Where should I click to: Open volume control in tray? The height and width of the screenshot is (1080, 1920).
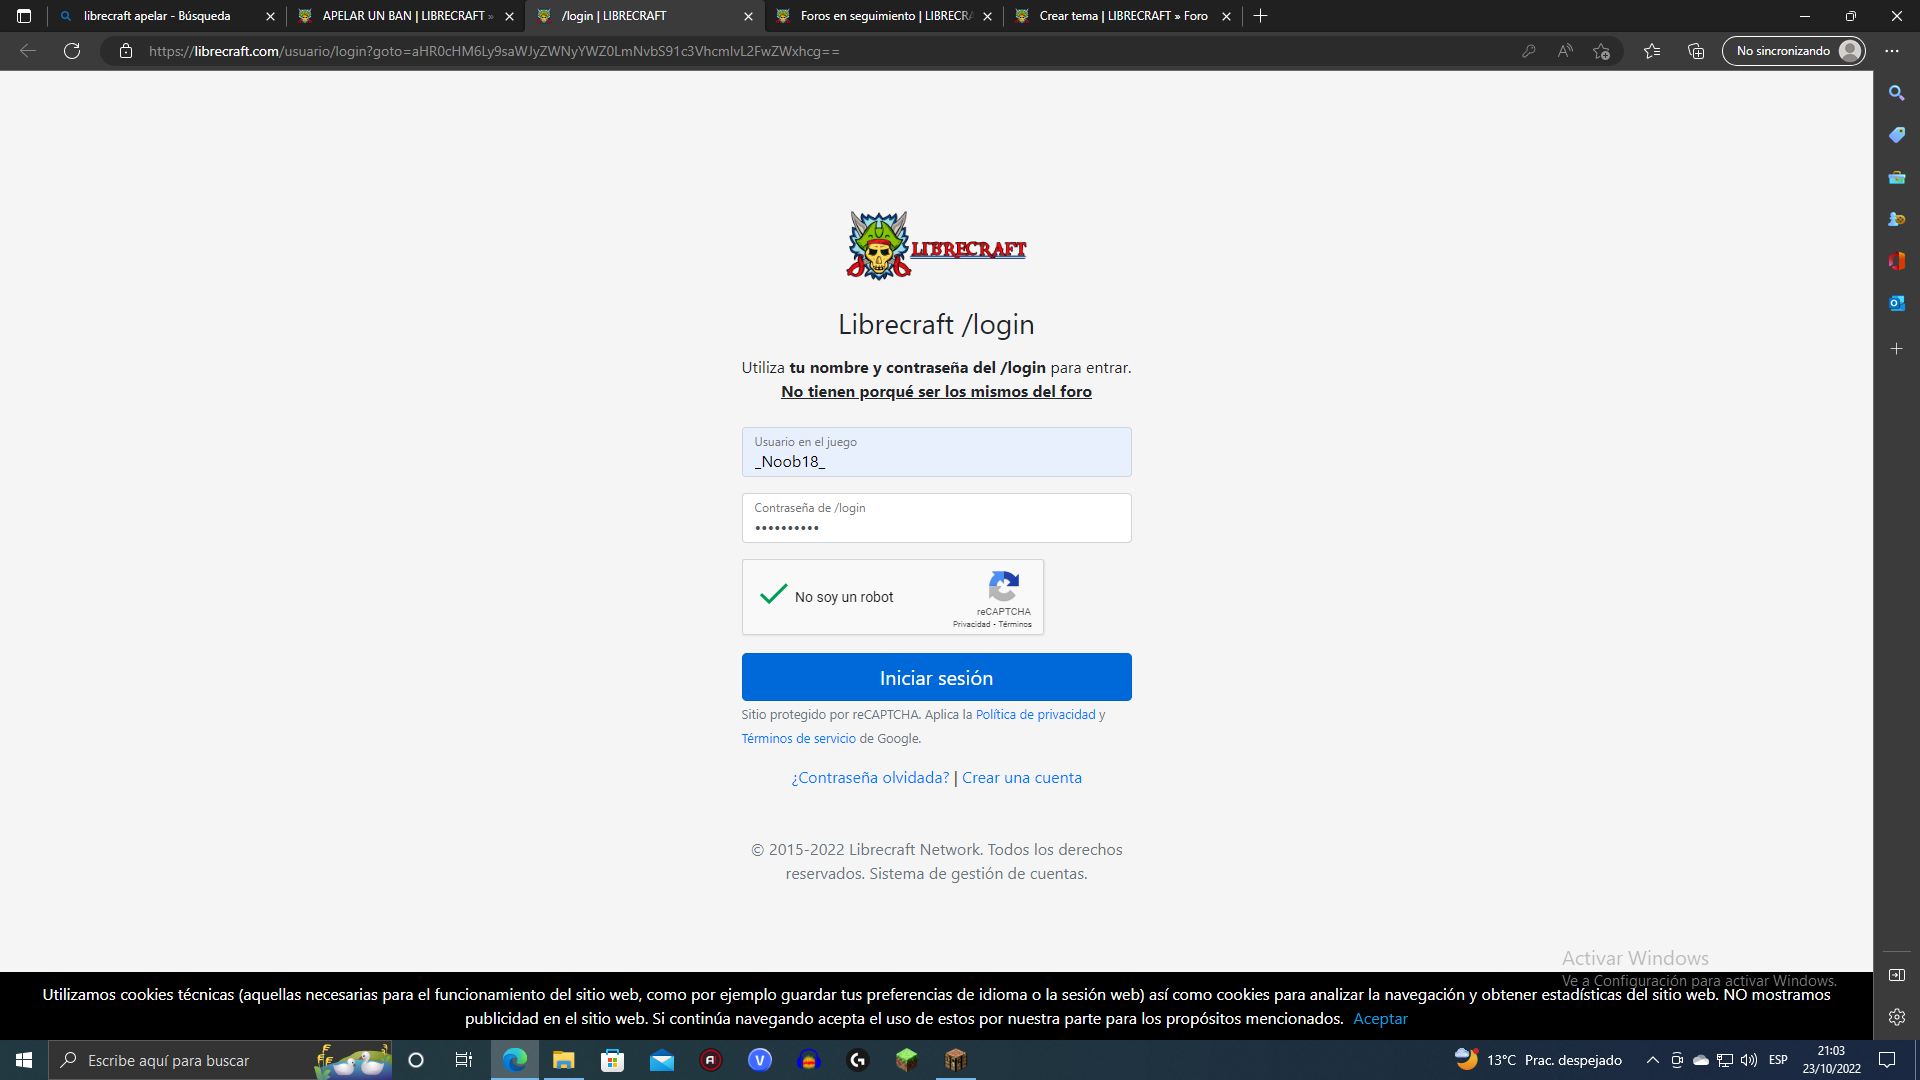[x=1749, y=1060]
